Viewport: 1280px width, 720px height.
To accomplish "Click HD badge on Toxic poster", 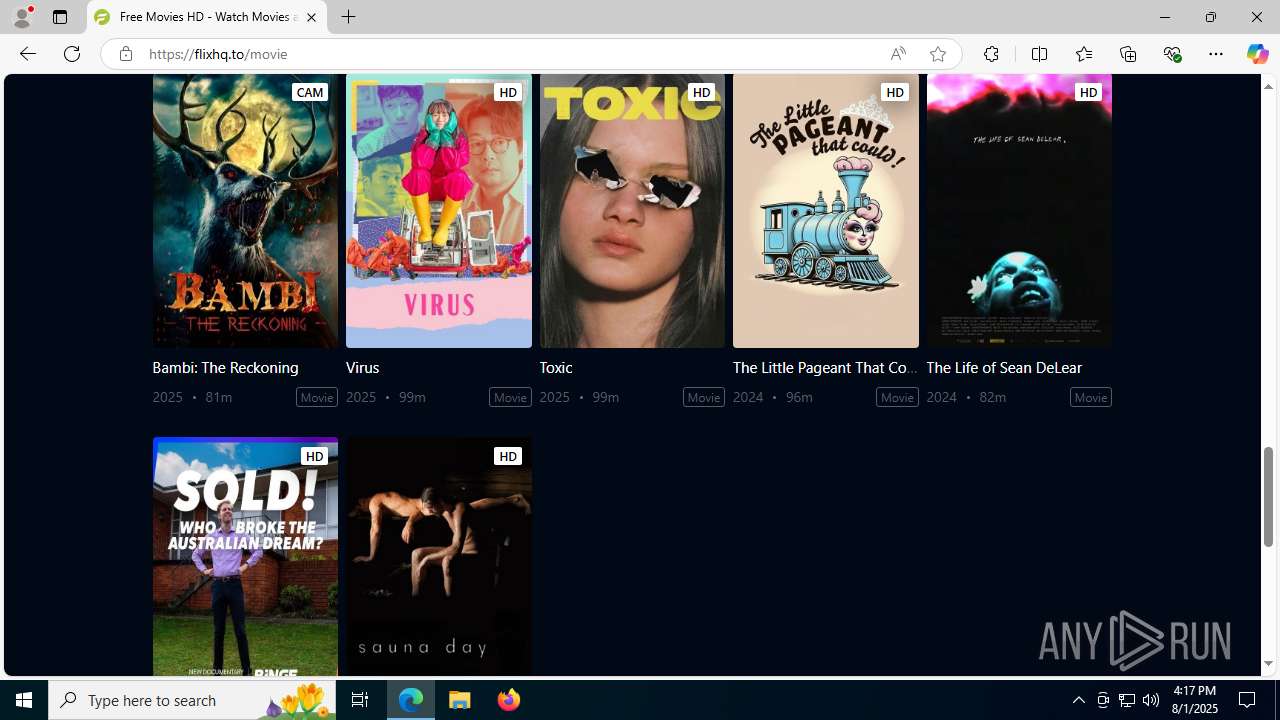I will (701, 92).
